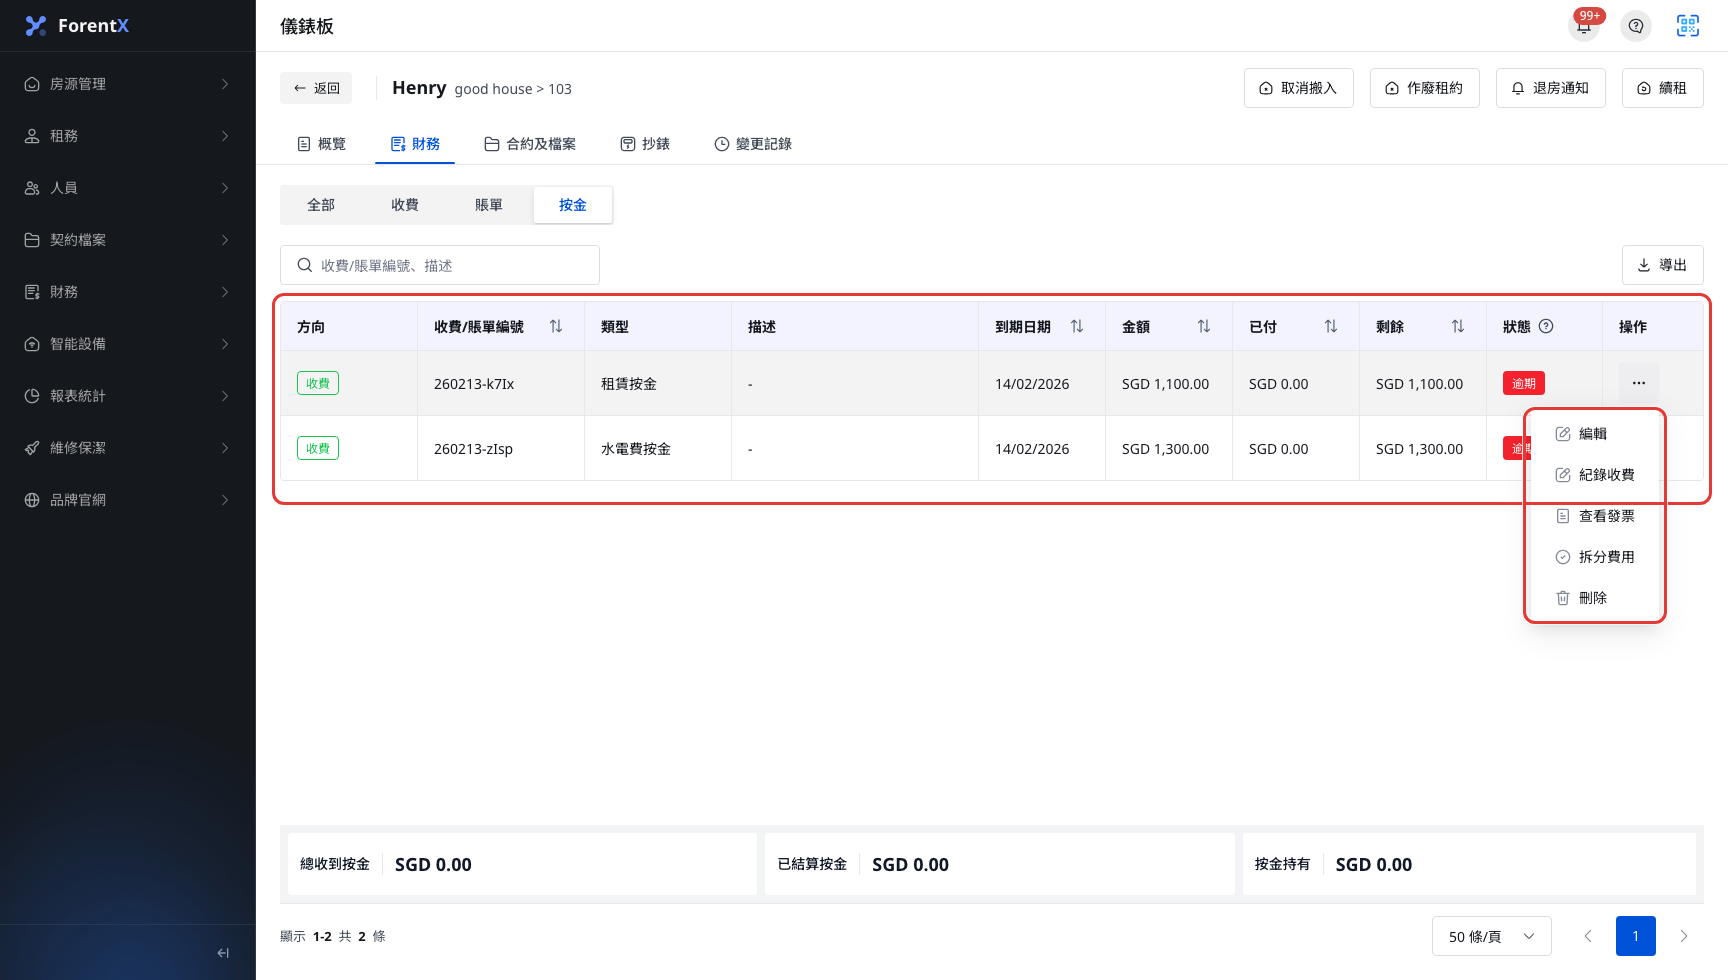Click the 返回 back button
Screen dimensions: 1728x980
(x=316, y=88)
